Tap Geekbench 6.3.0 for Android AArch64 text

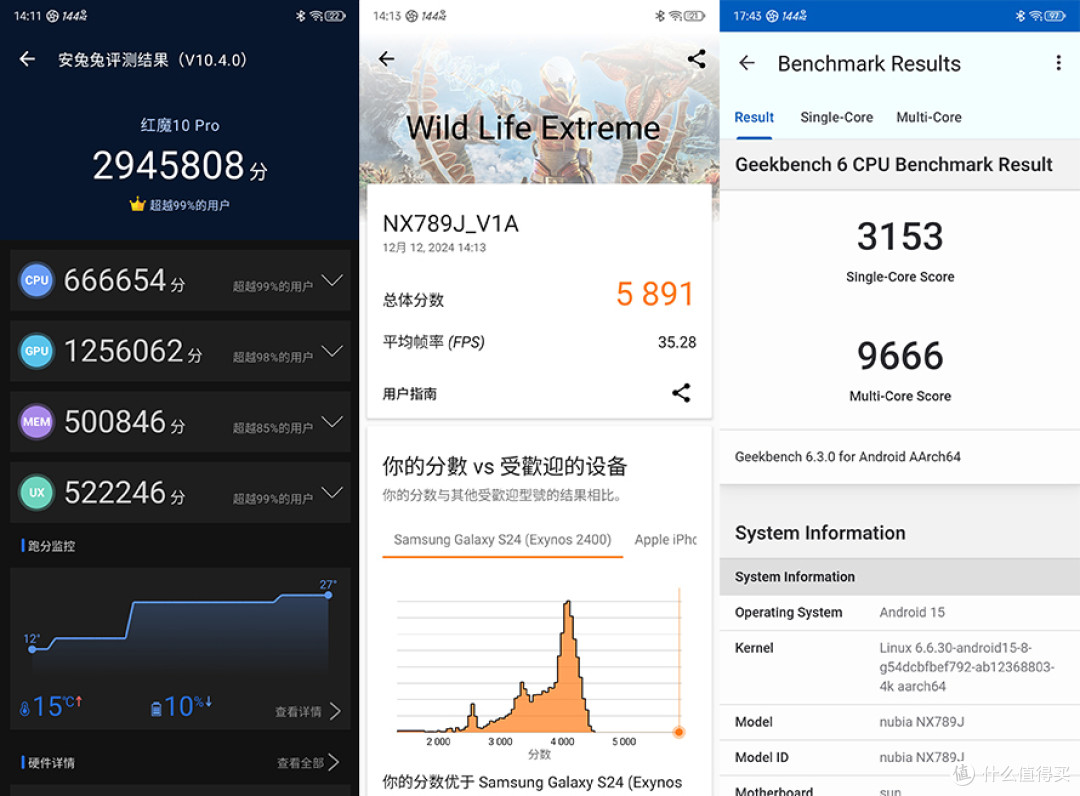847,457
